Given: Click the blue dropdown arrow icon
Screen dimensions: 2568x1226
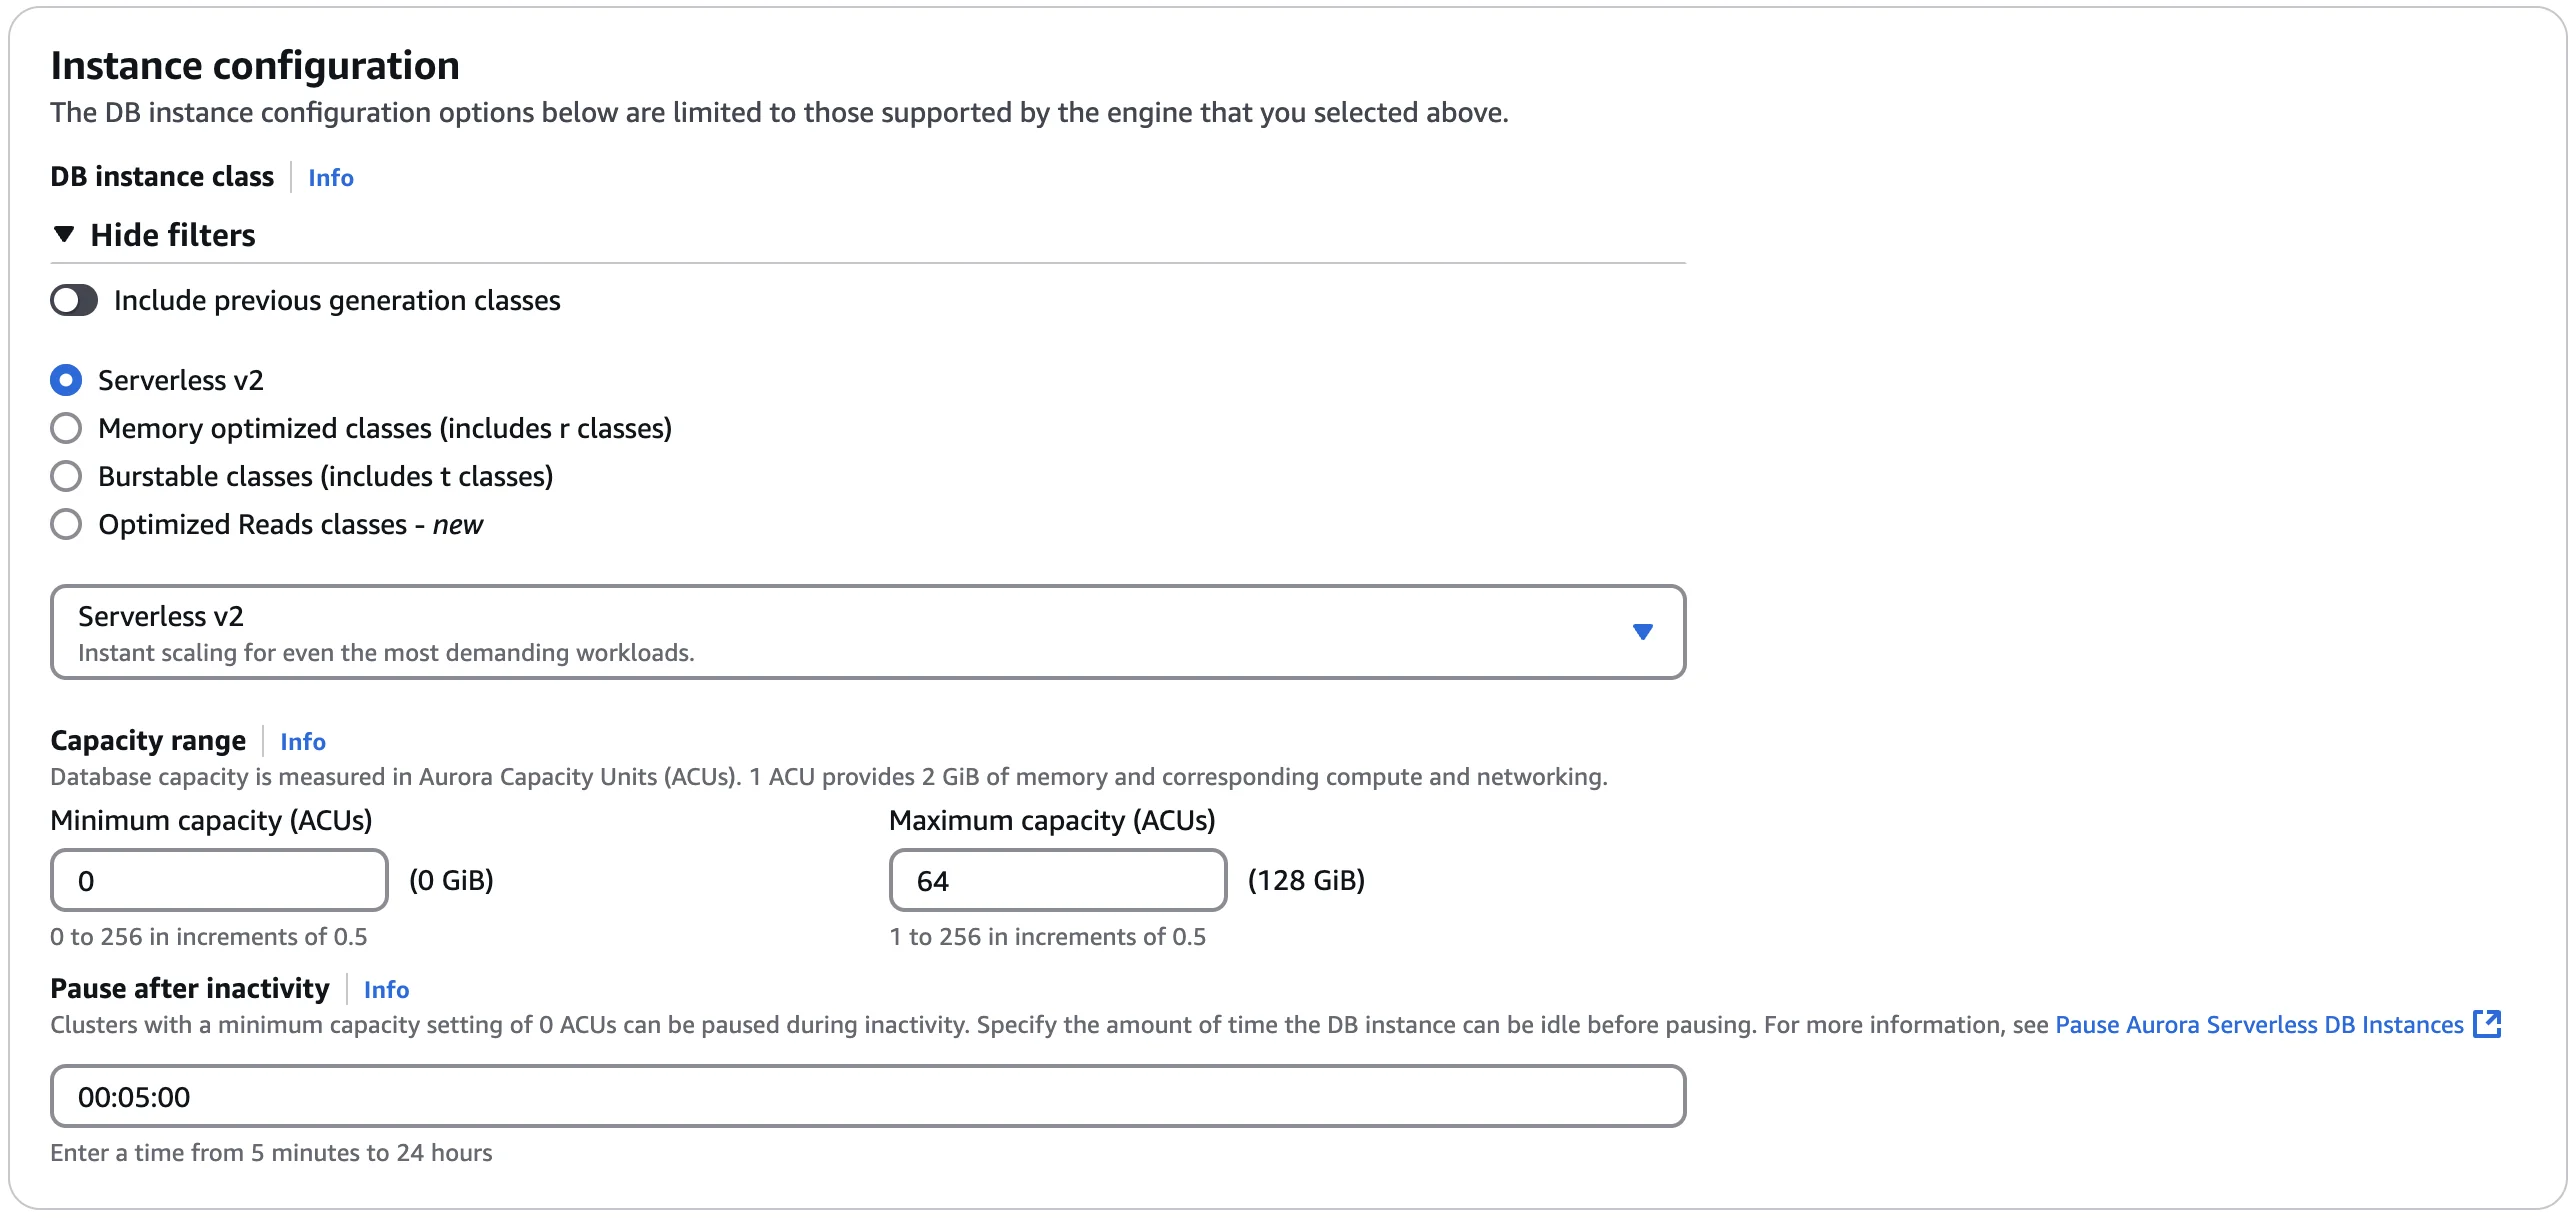Looking at the screenshot, I should click(1642, 632).
